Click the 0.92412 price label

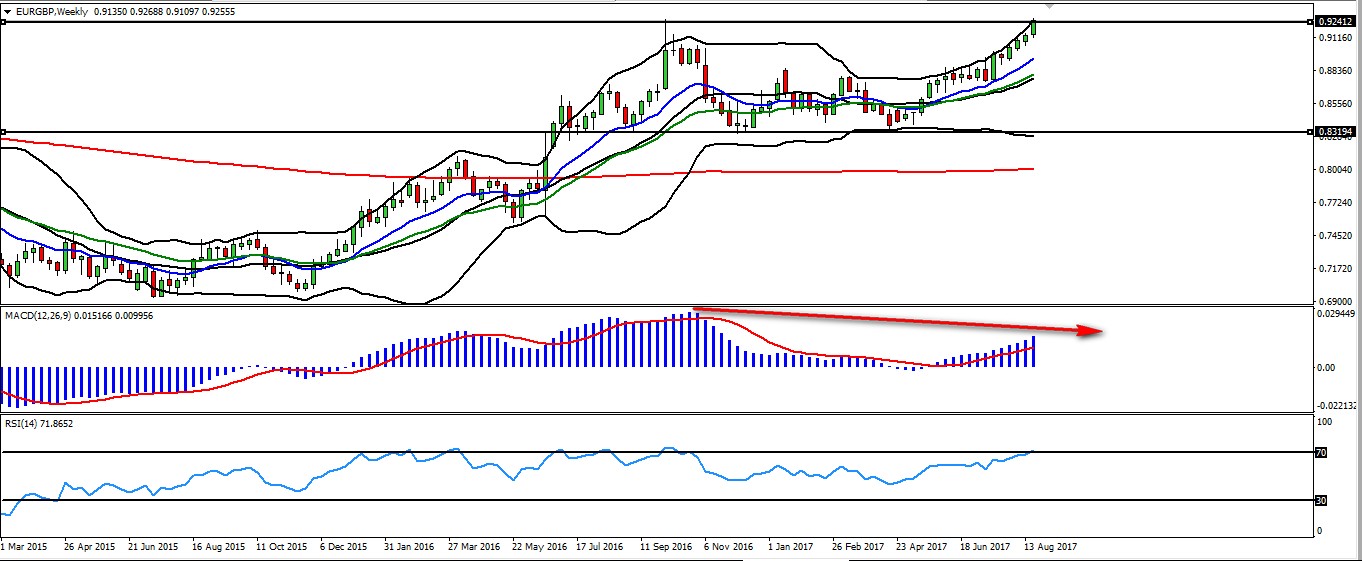pyautogui.click(x=1337, y=22)
